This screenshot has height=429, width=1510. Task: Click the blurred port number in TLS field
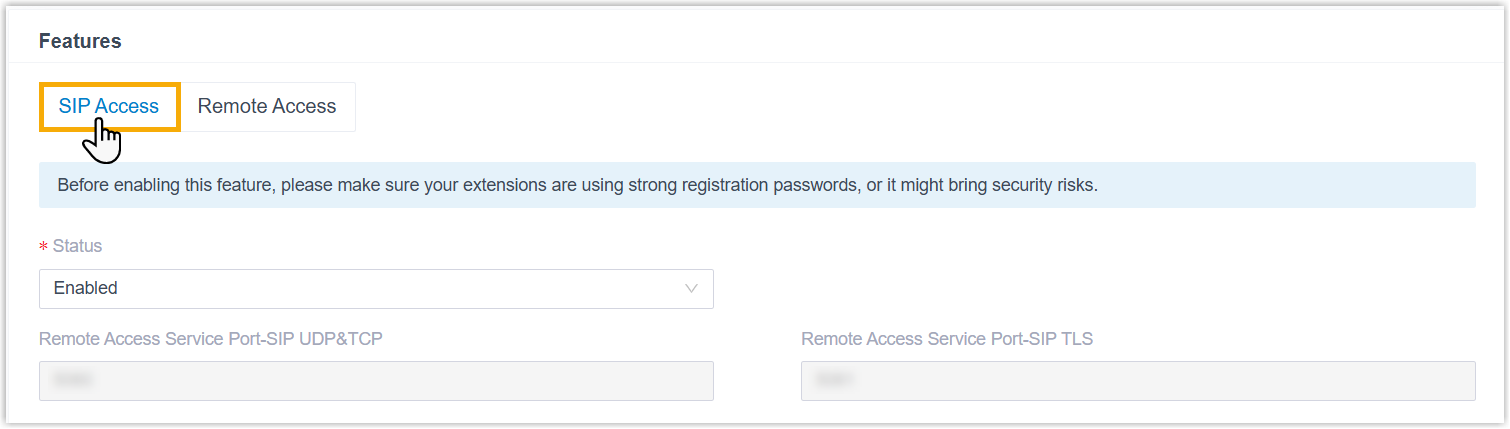pos(837,381)
